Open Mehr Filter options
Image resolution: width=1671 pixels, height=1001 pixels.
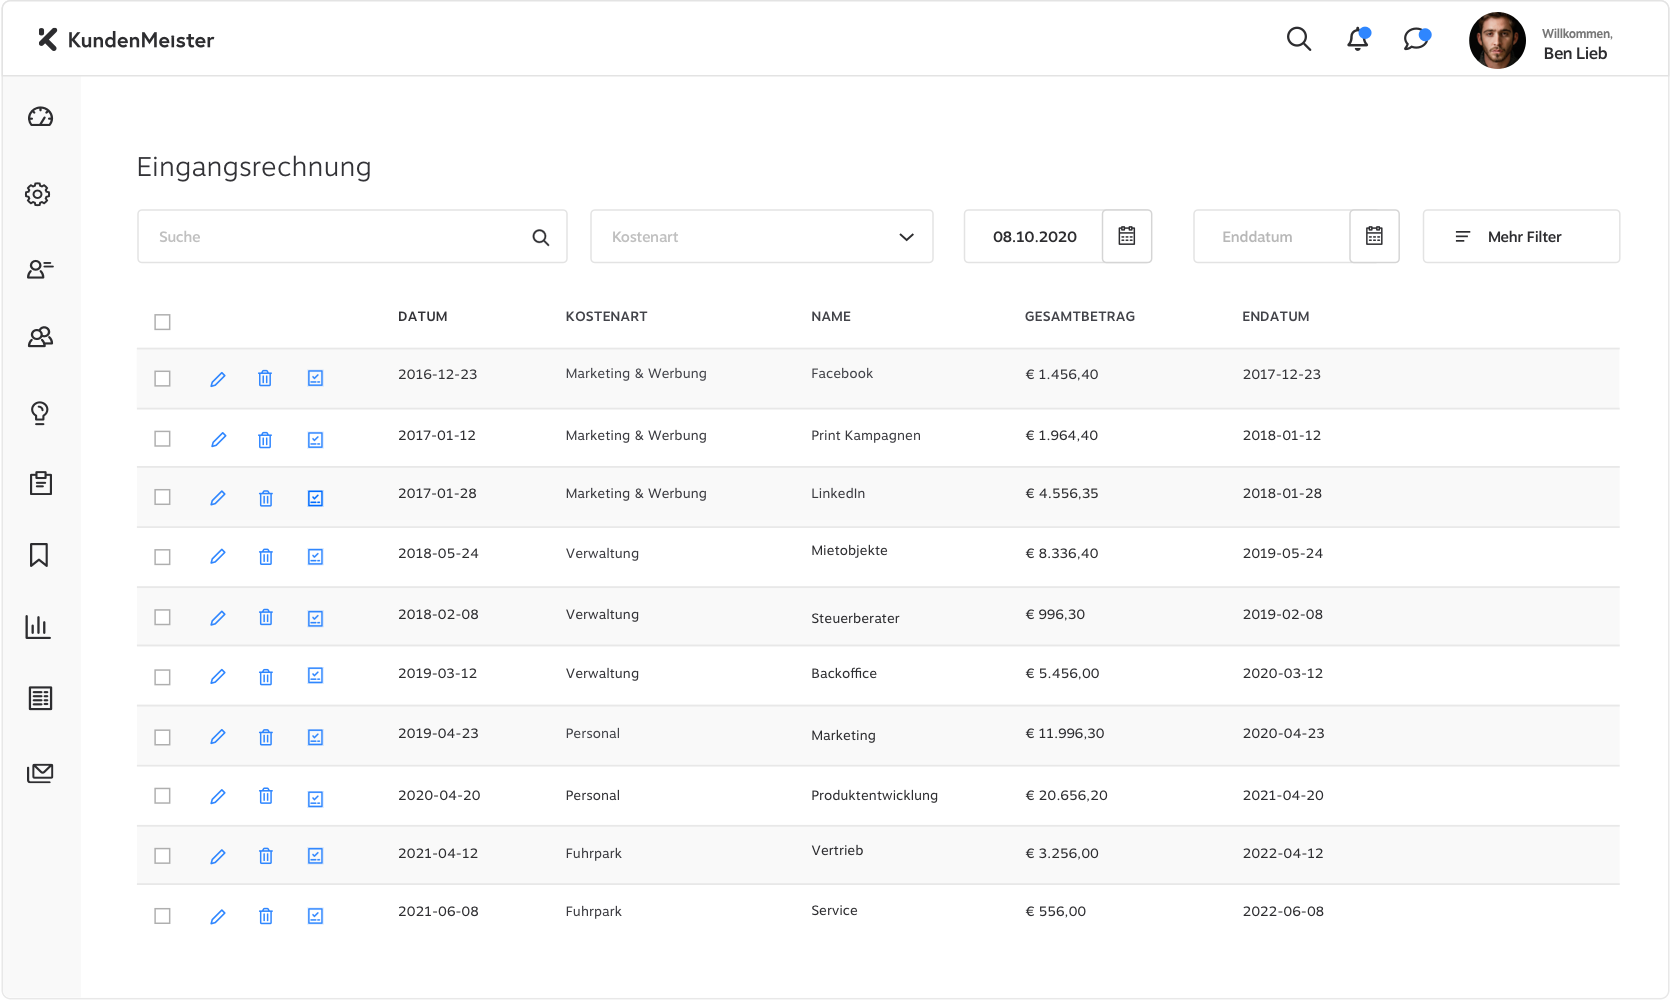(x=1521, y=237)
